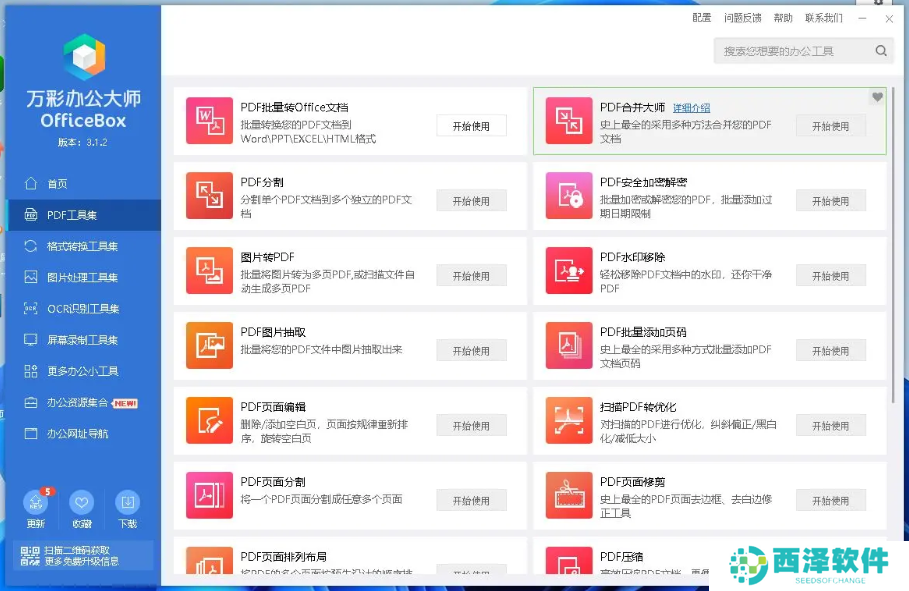The width and height of the screenshot is (909, 591).
Task: Select the PDF分割 split tool icon
Action: tap(209, 195)
